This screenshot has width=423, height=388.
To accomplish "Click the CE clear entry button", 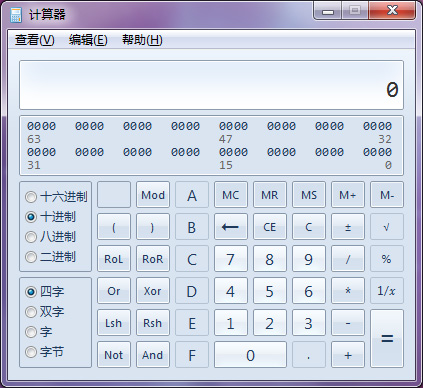I will pyautogui.click(x=270, y=227).
